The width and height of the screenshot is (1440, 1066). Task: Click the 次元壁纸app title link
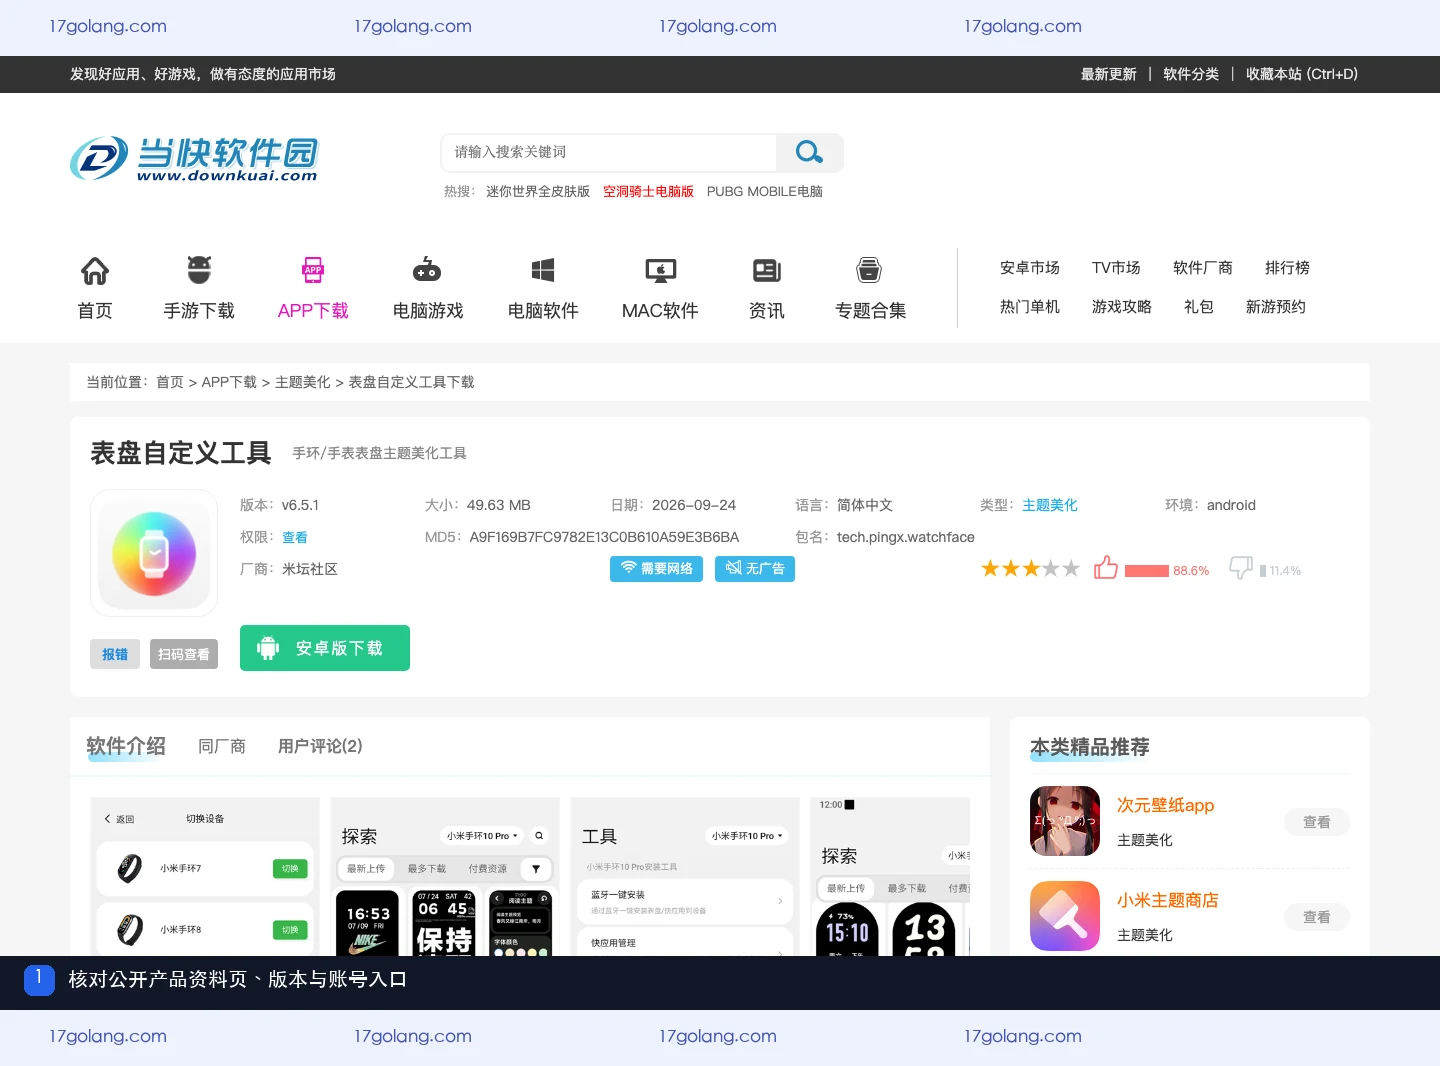(1165, 805)
